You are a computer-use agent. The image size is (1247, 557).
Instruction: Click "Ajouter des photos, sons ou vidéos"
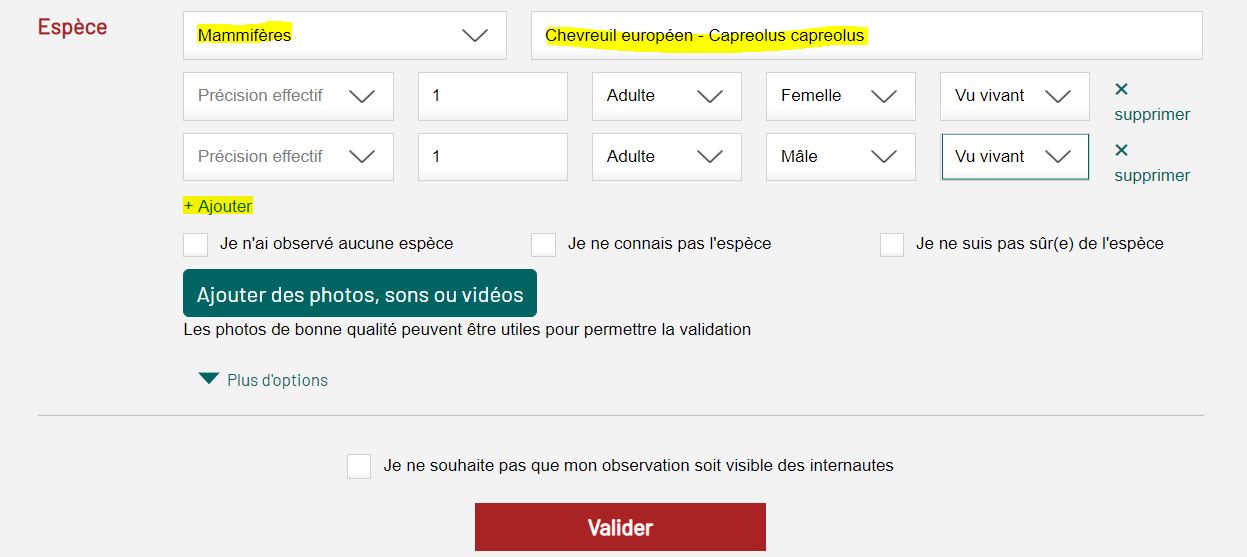pyautogui.click(x=360, y=294)
